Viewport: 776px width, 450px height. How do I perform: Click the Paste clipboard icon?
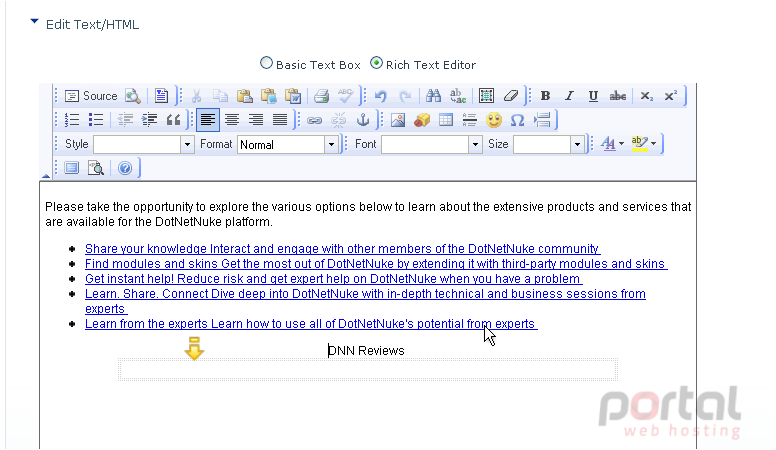tap(244, 96)
